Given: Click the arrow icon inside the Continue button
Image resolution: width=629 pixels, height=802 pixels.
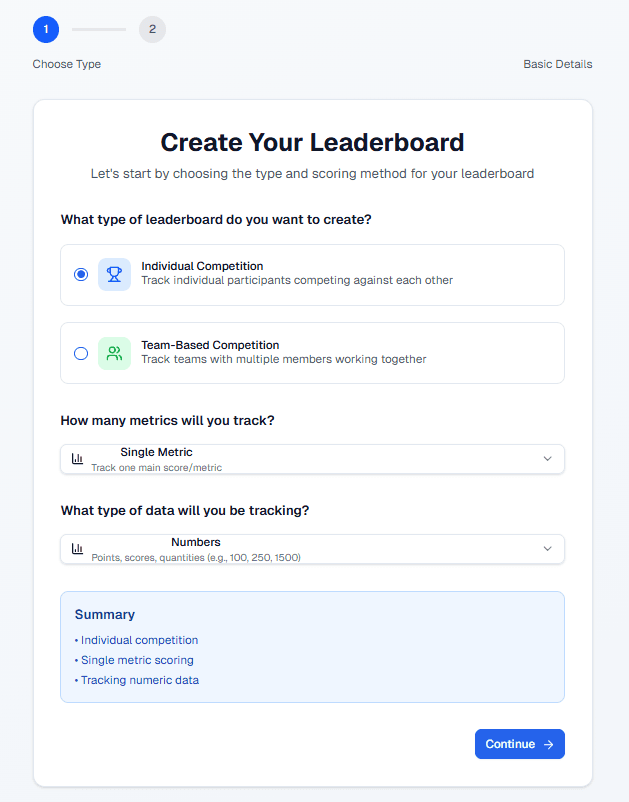Looking at the screenshot, I should [547, 744].
